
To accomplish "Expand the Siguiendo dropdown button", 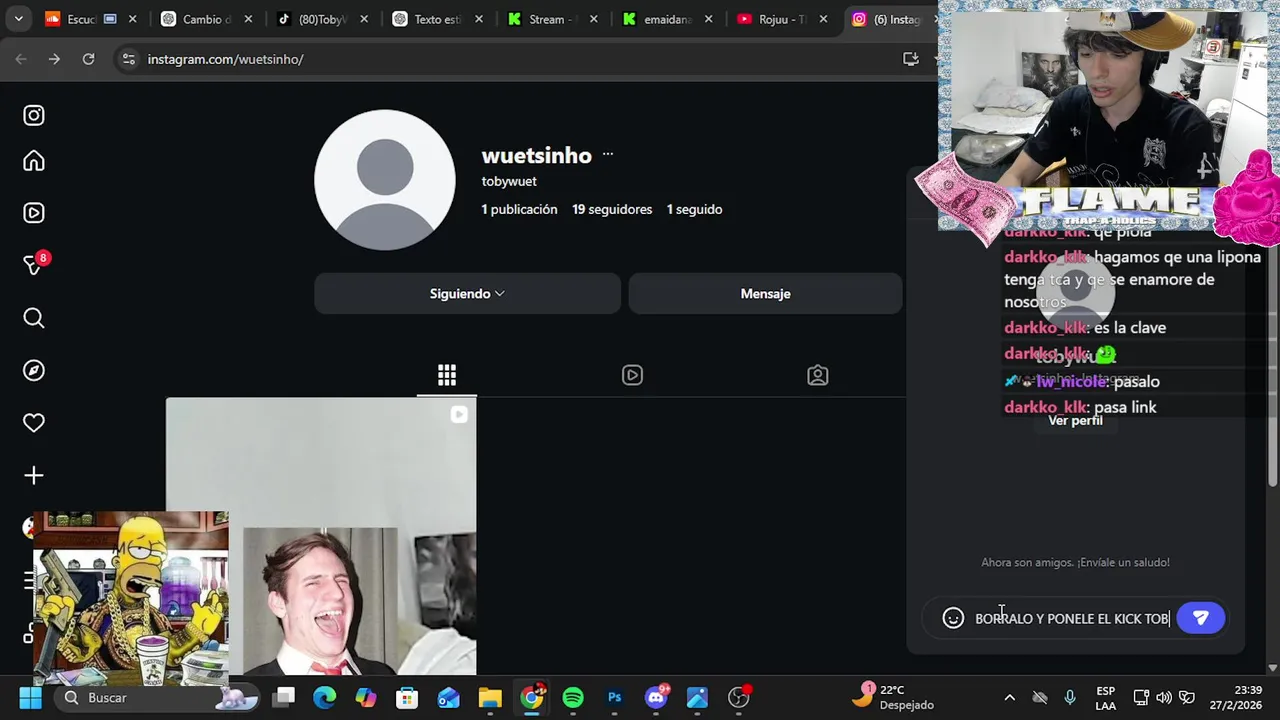I will click(x=467, y=294).
